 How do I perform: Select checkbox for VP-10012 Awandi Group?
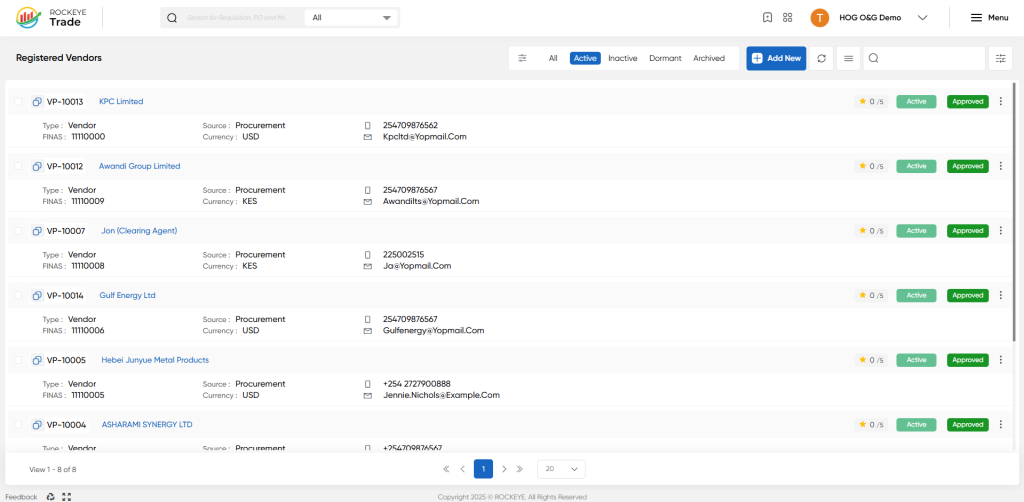point(18,166)
